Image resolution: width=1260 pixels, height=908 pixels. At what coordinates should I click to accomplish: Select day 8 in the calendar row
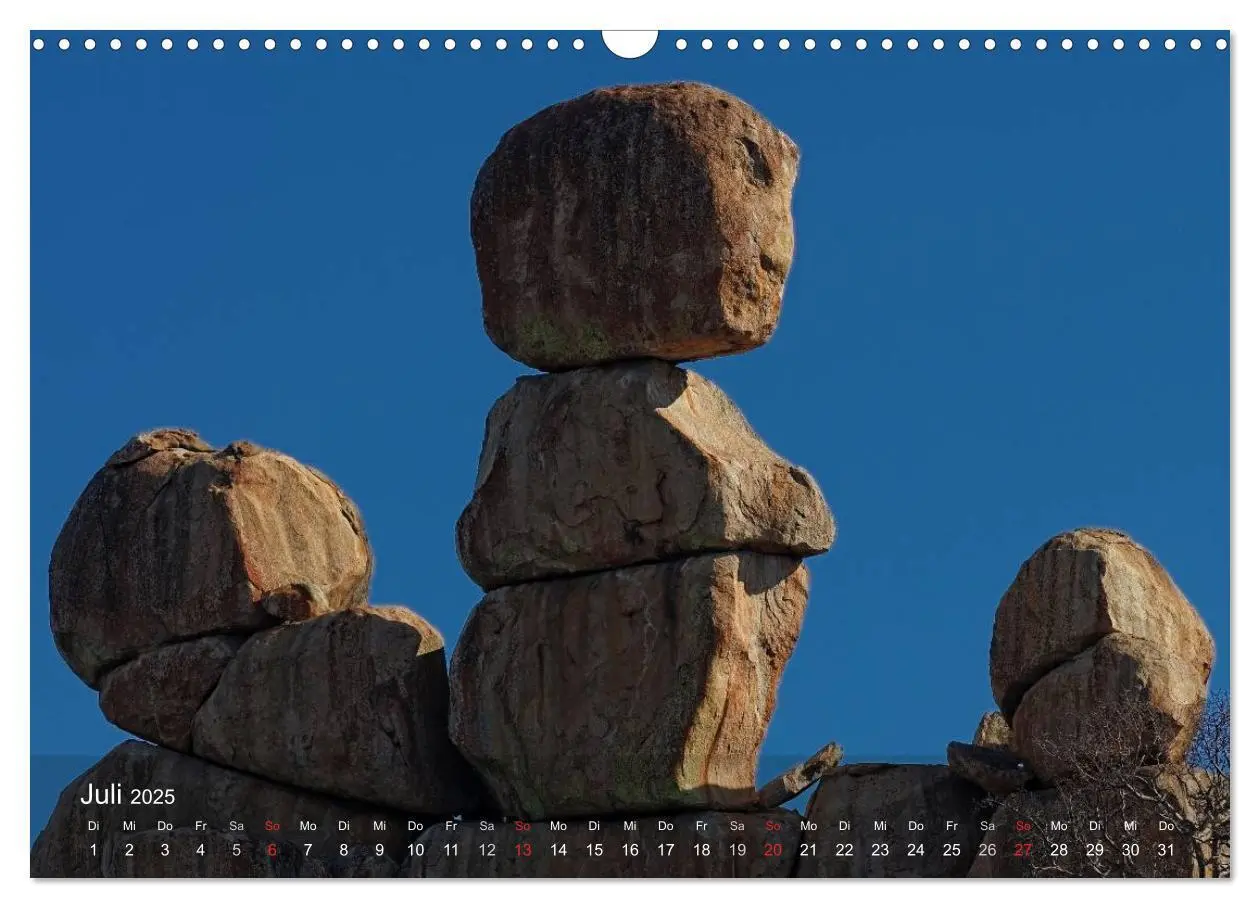click(344, 850)
